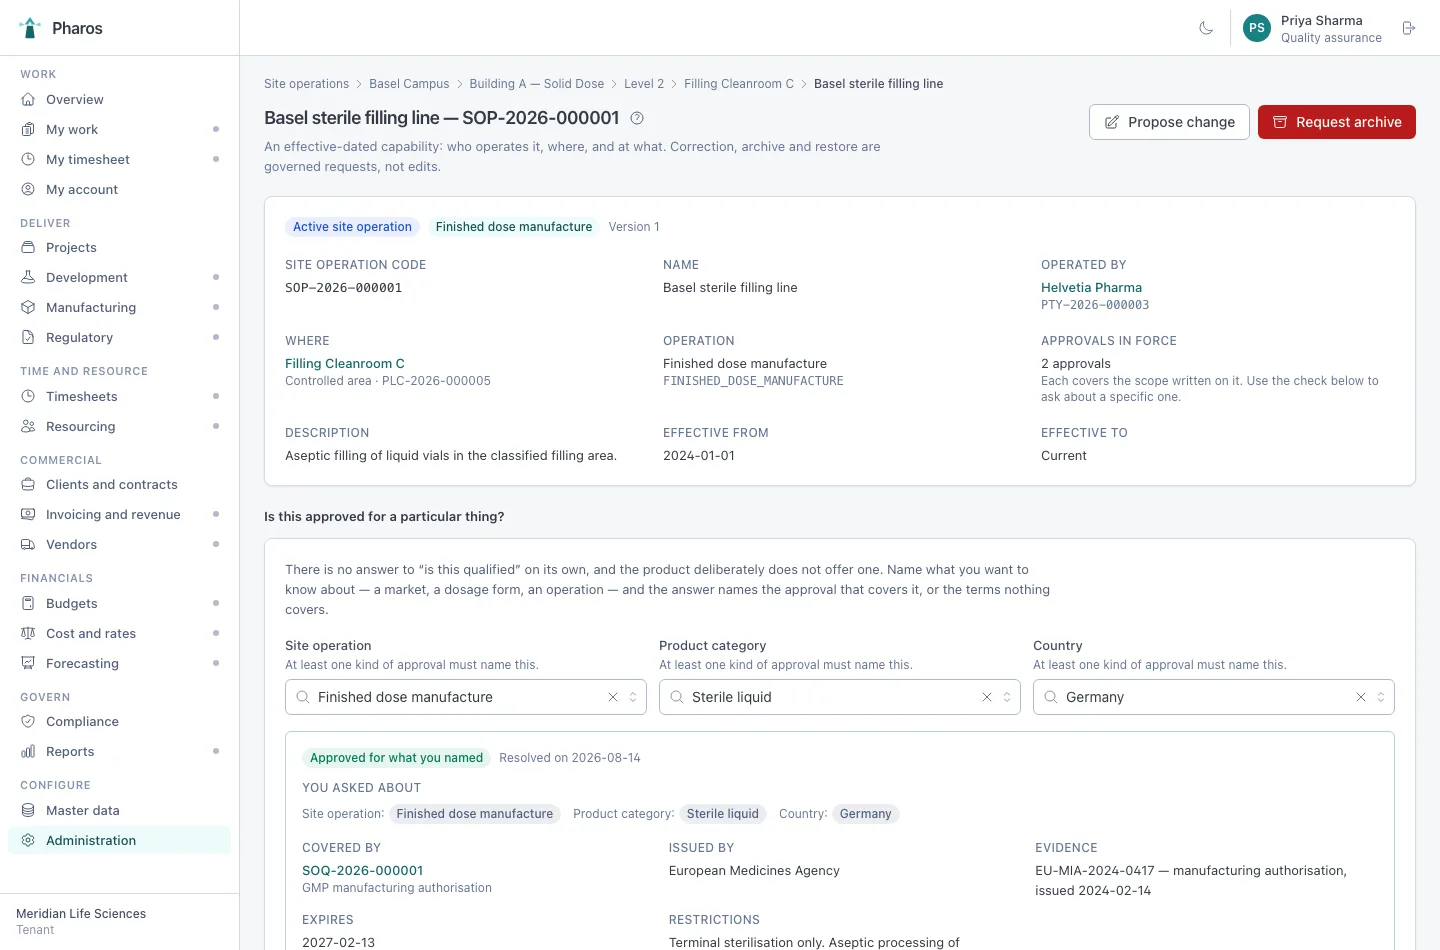Clear the Country selection Germany
This screenshot has height=950, width=1440.
tap(1361, 697)
